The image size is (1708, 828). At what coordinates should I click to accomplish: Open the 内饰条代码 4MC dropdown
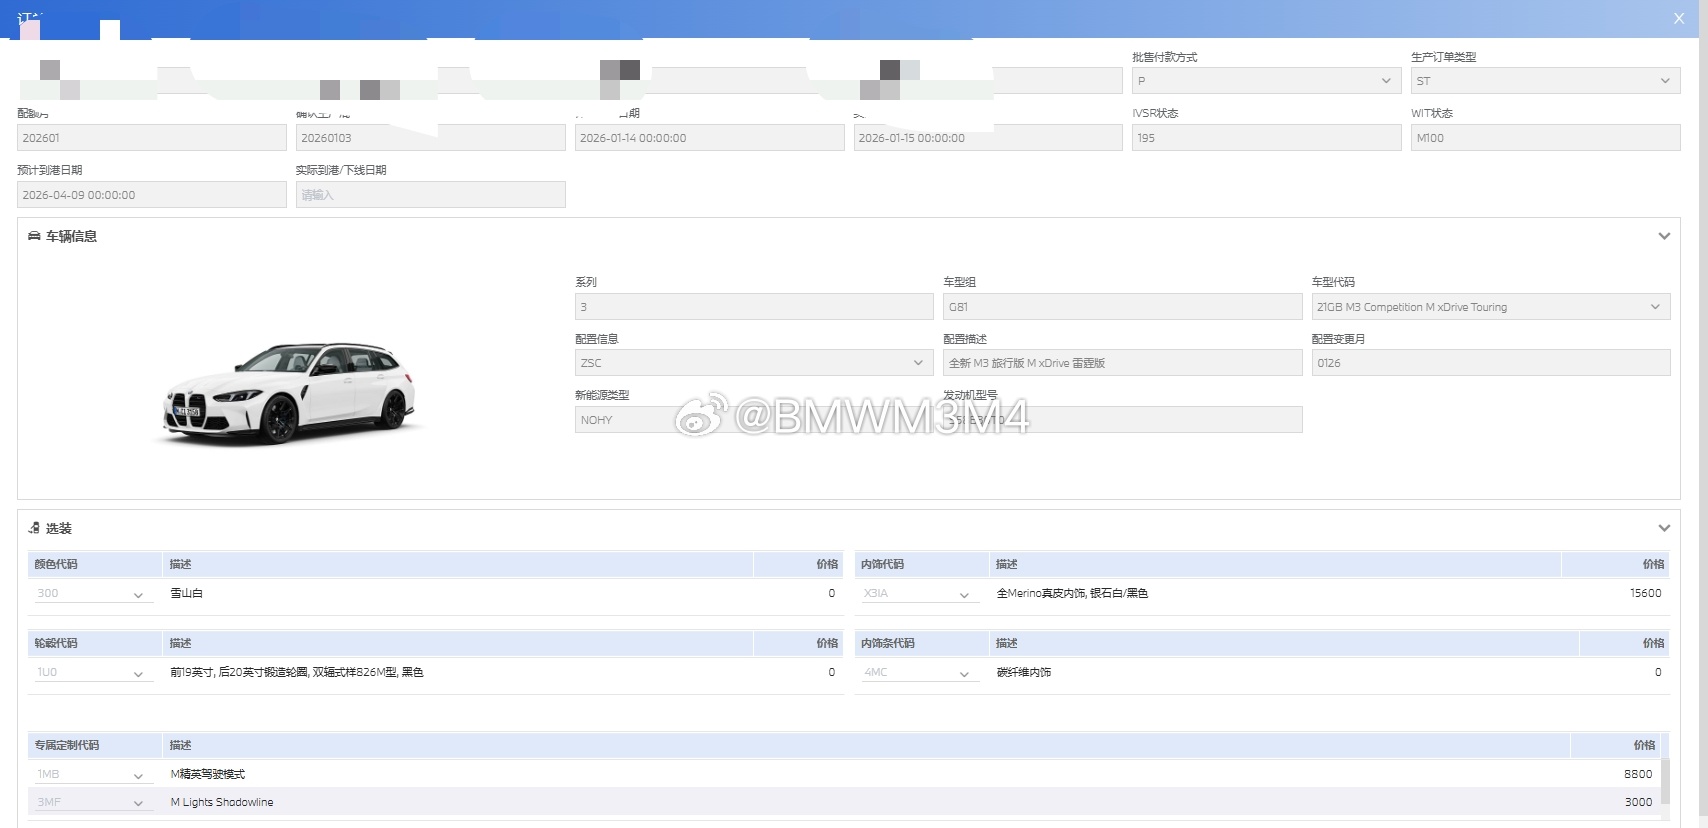click(x=919, y=673)
